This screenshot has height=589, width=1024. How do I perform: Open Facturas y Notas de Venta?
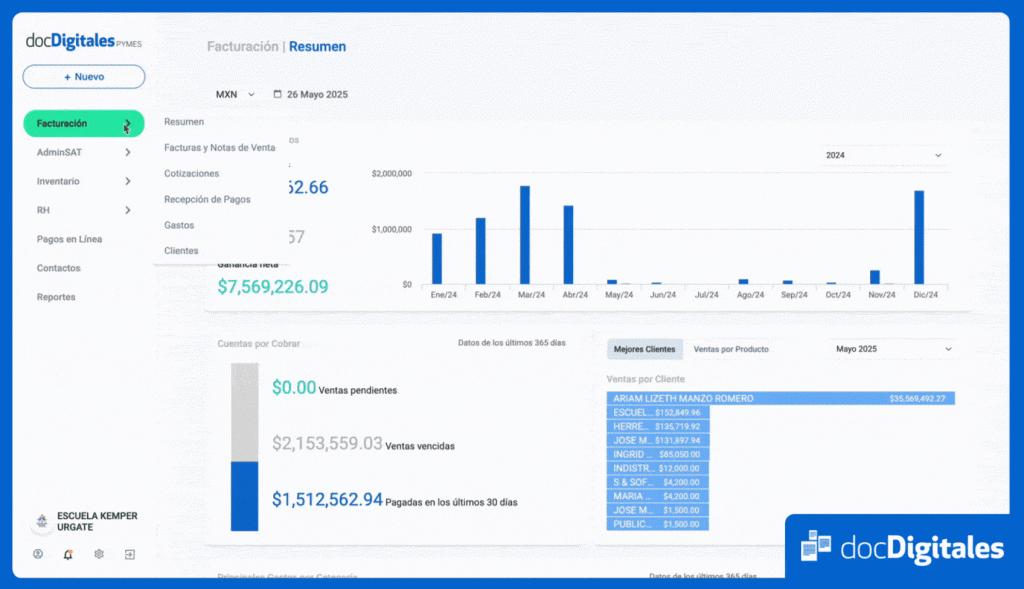219,148
